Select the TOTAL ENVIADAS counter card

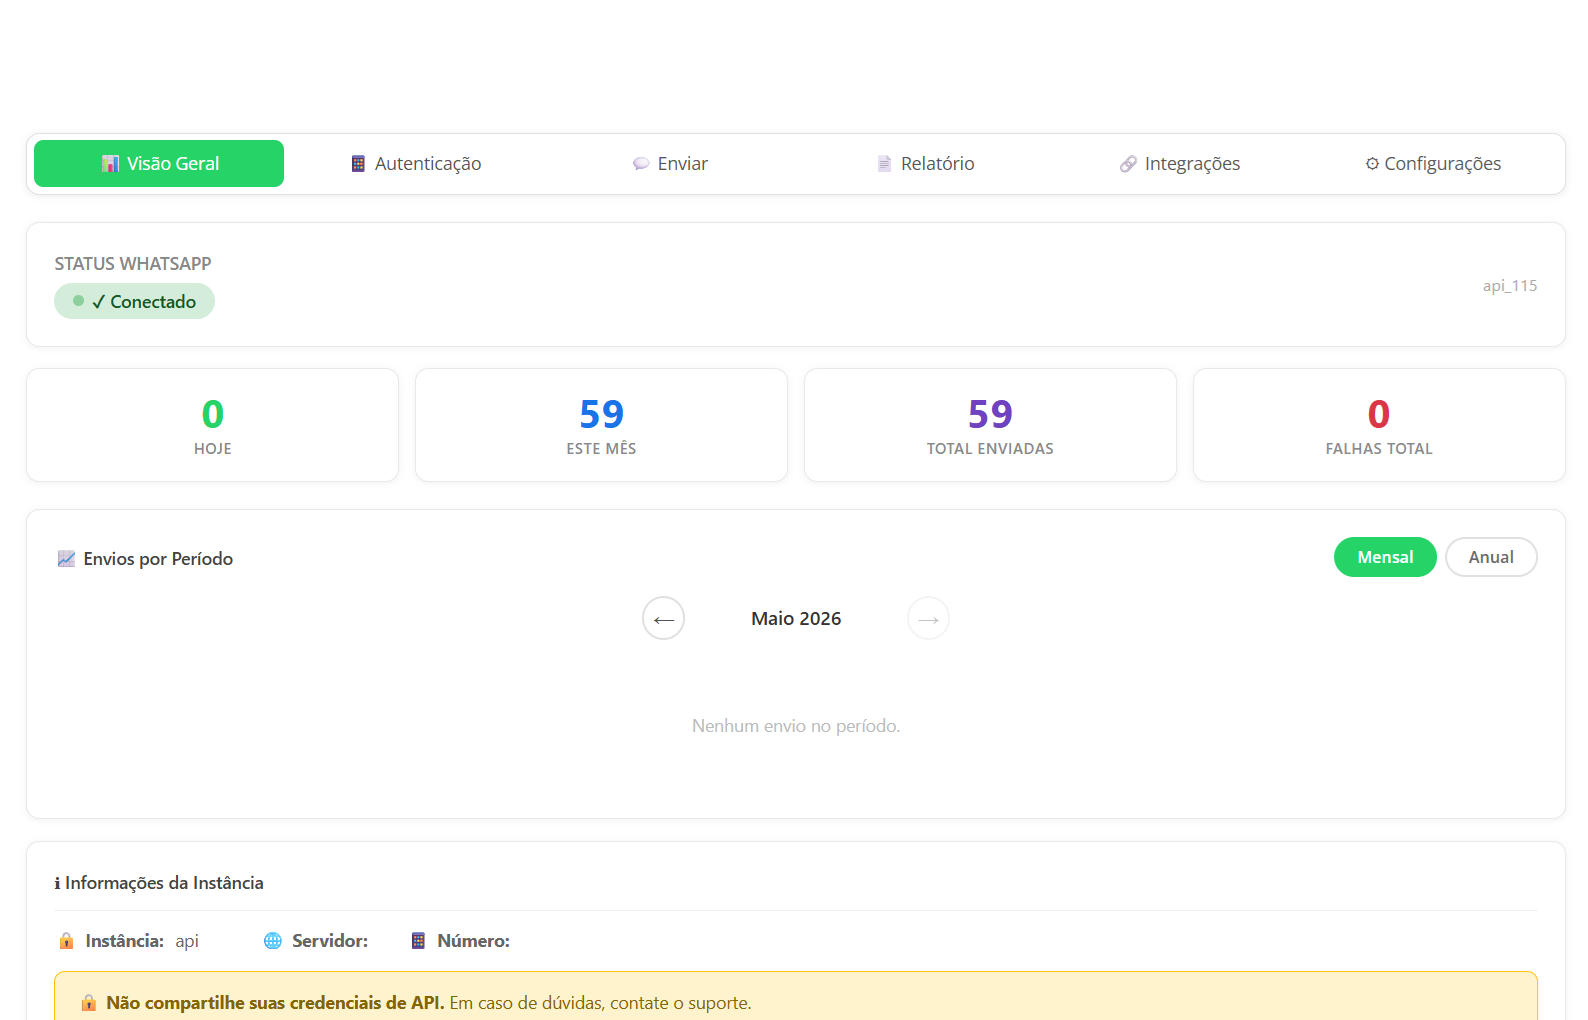pos(990,425)
